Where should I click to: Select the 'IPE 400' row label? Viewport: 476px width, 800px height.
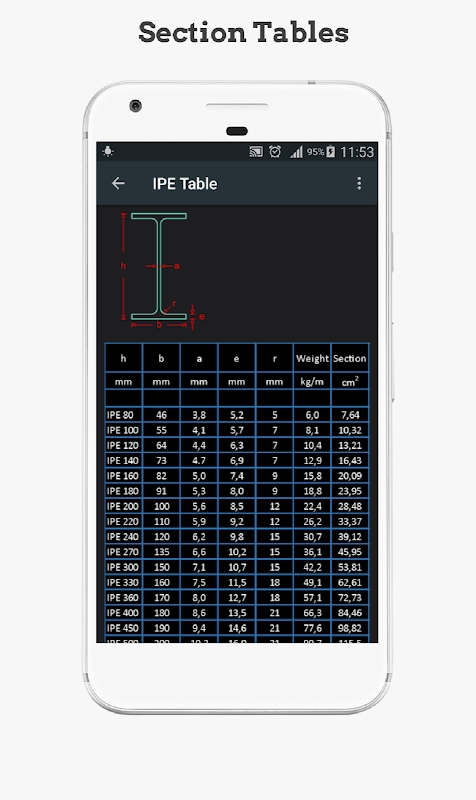pos(122,613)
